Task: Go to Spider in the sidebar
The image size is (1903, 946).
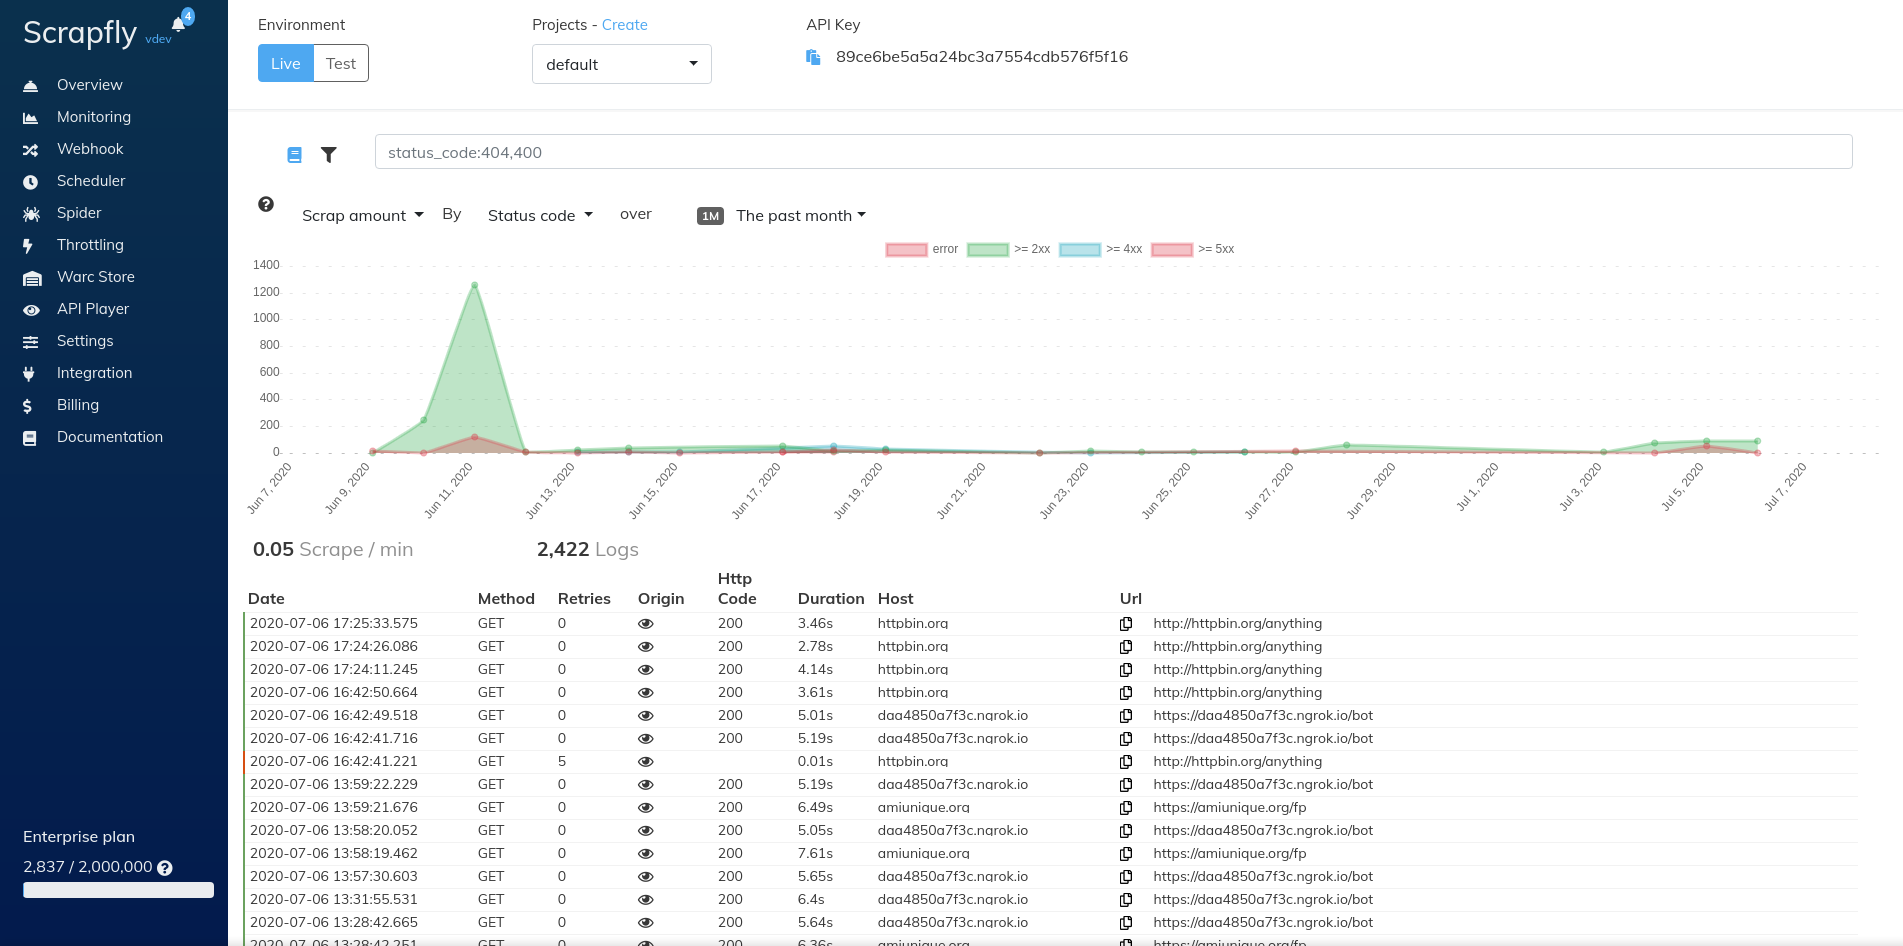Action: tap(79, 213)
